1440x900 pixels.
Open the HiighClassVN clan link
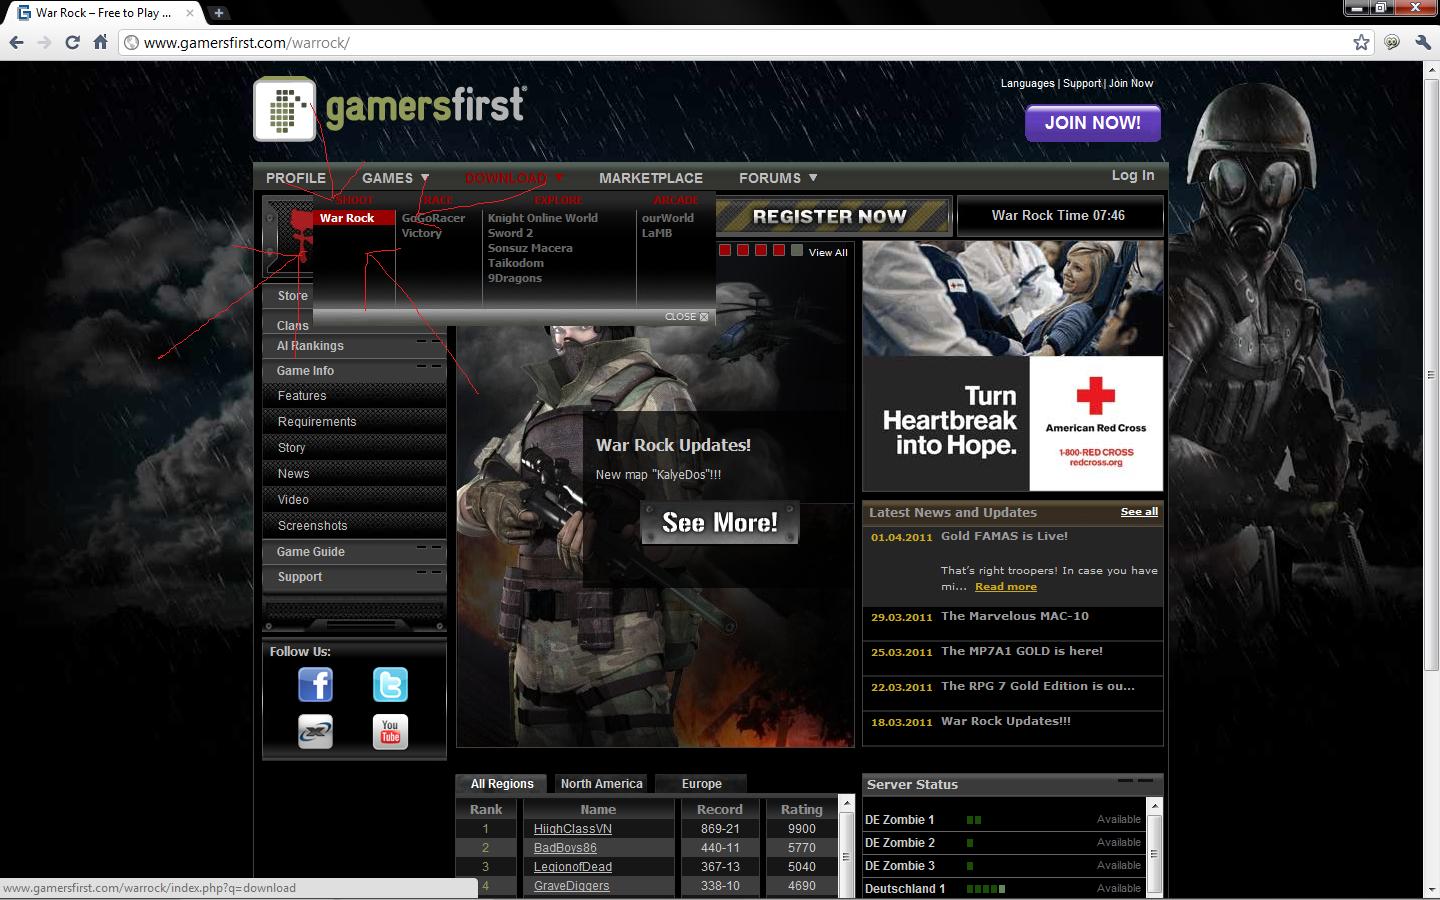[572, 829]
